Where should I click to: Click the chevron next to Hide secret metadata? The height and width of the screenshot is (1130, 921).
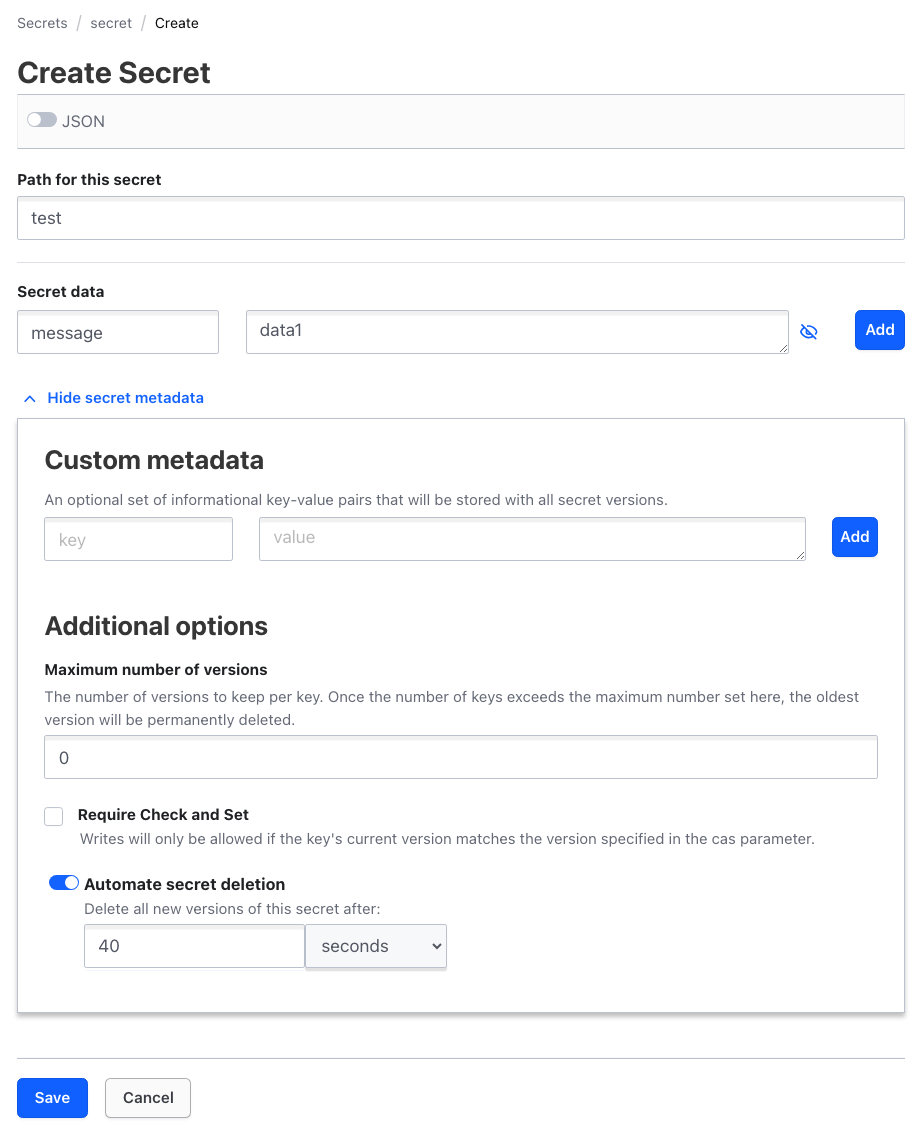pos(29,397)
